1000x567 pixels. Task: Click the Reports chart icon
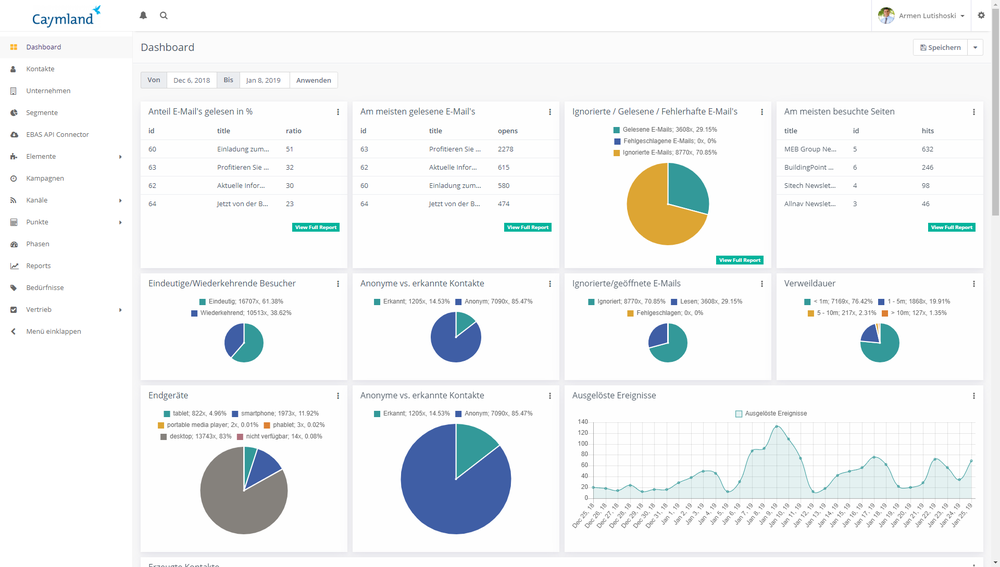pos(13,266)
